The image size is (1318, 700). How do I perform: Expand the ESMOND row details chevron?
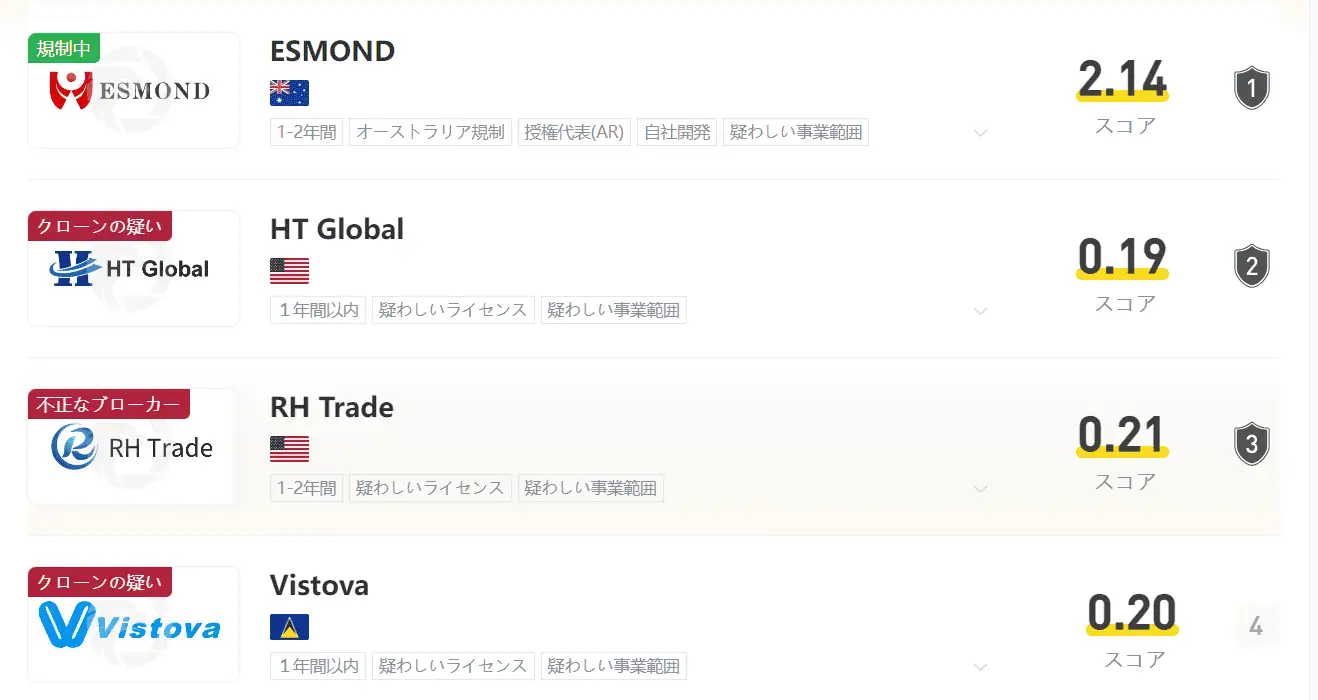click(x=980, y=133)
